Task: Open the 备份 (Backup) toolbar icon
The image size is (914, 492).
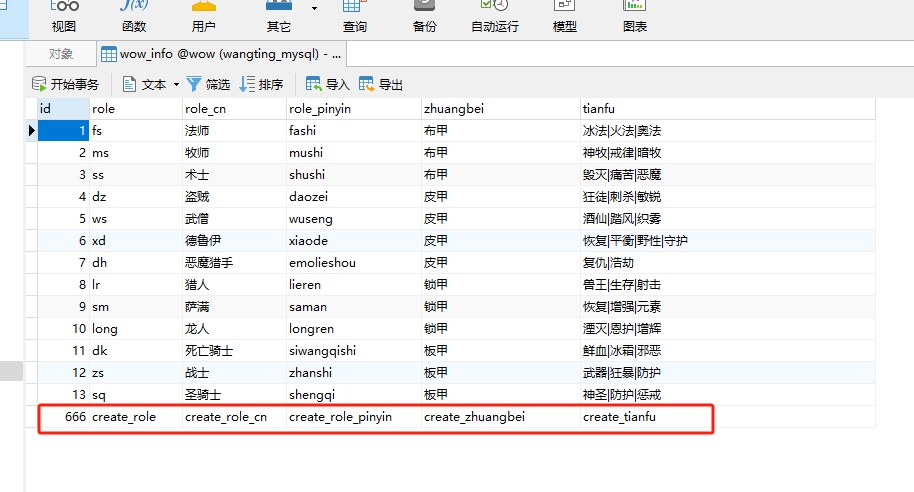Action: click(424, 17)
